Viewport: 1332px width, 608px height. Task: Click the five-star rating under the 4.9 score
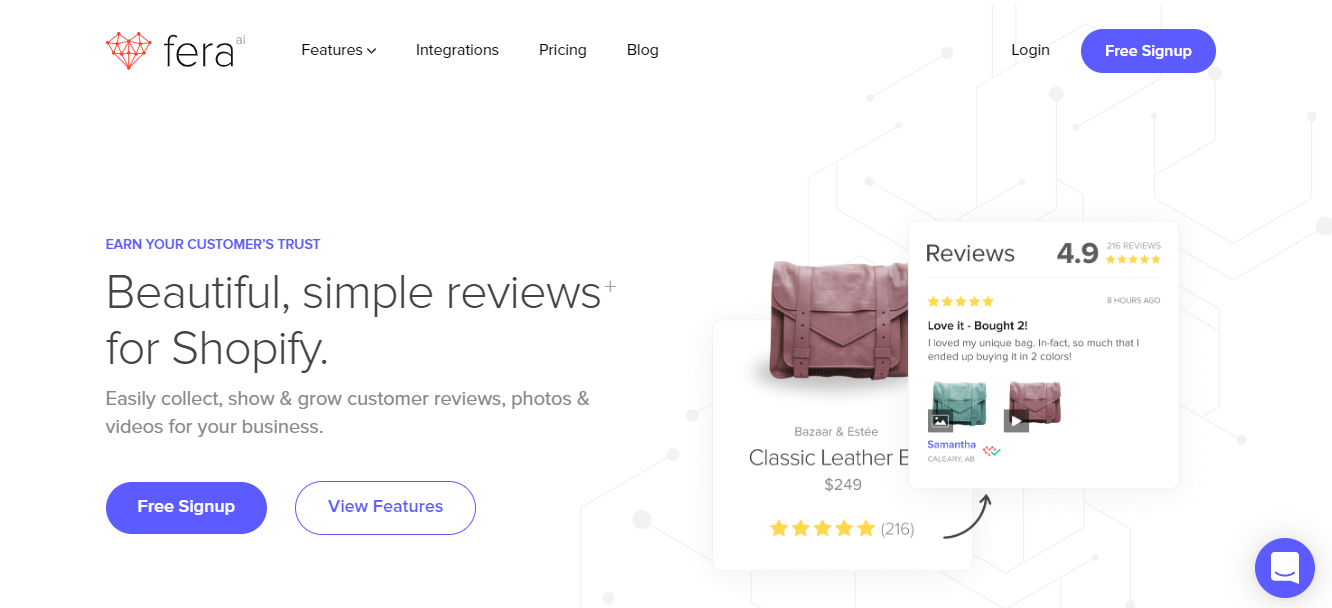pos(1134,260)
